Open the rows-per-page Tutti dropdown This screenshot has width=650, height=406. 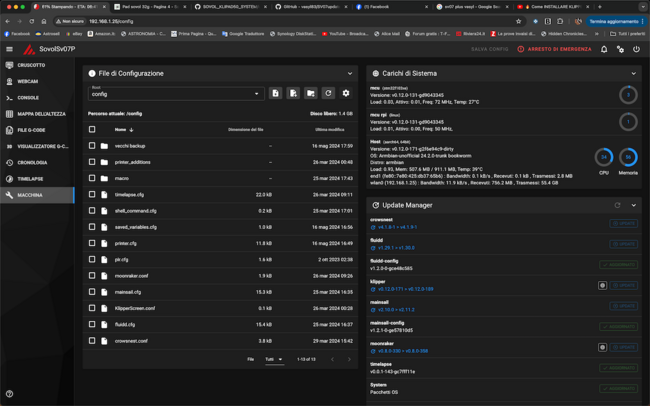tap(274, 359)
